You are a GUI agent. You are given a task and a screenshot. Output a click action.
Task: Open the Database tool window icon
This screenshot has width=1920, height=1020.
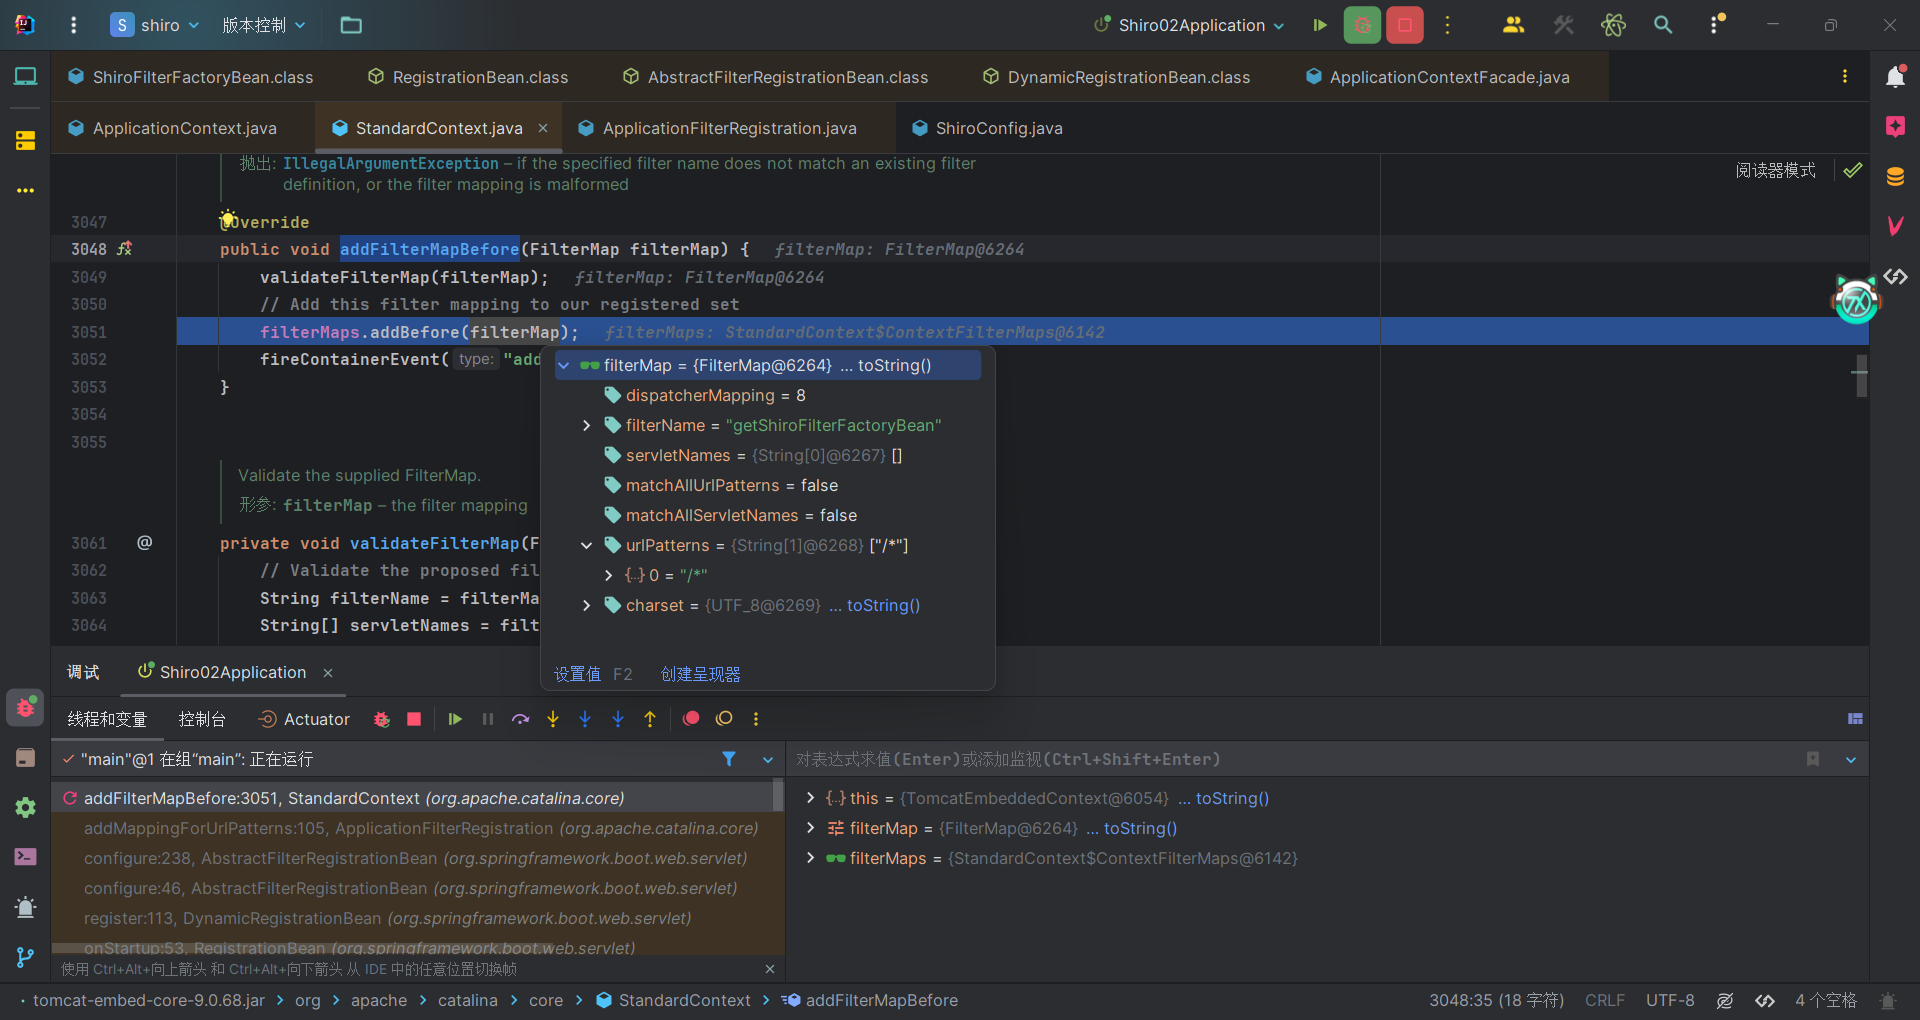tap(1895, 177)
